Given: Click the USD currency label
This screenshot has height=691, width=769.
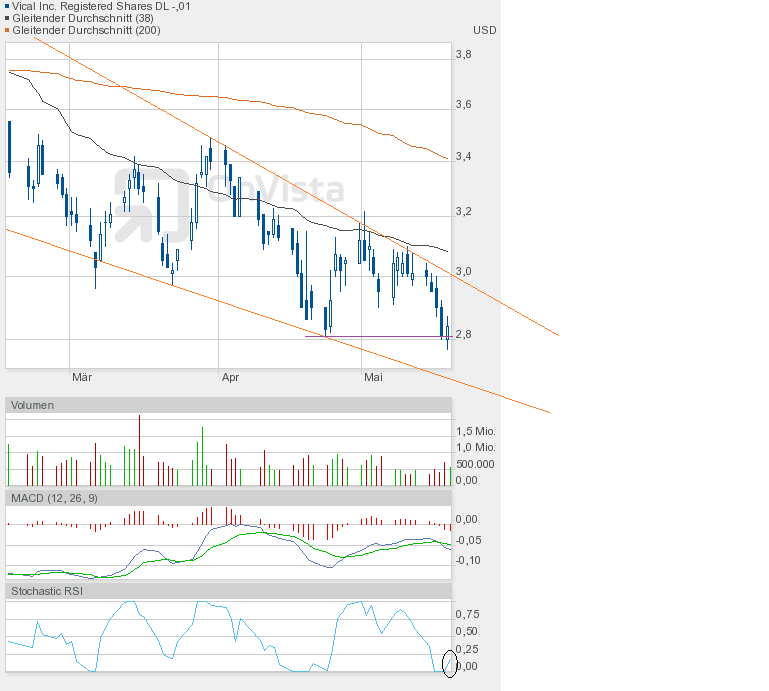Looking at the screenshot, I should click(484, 30).
